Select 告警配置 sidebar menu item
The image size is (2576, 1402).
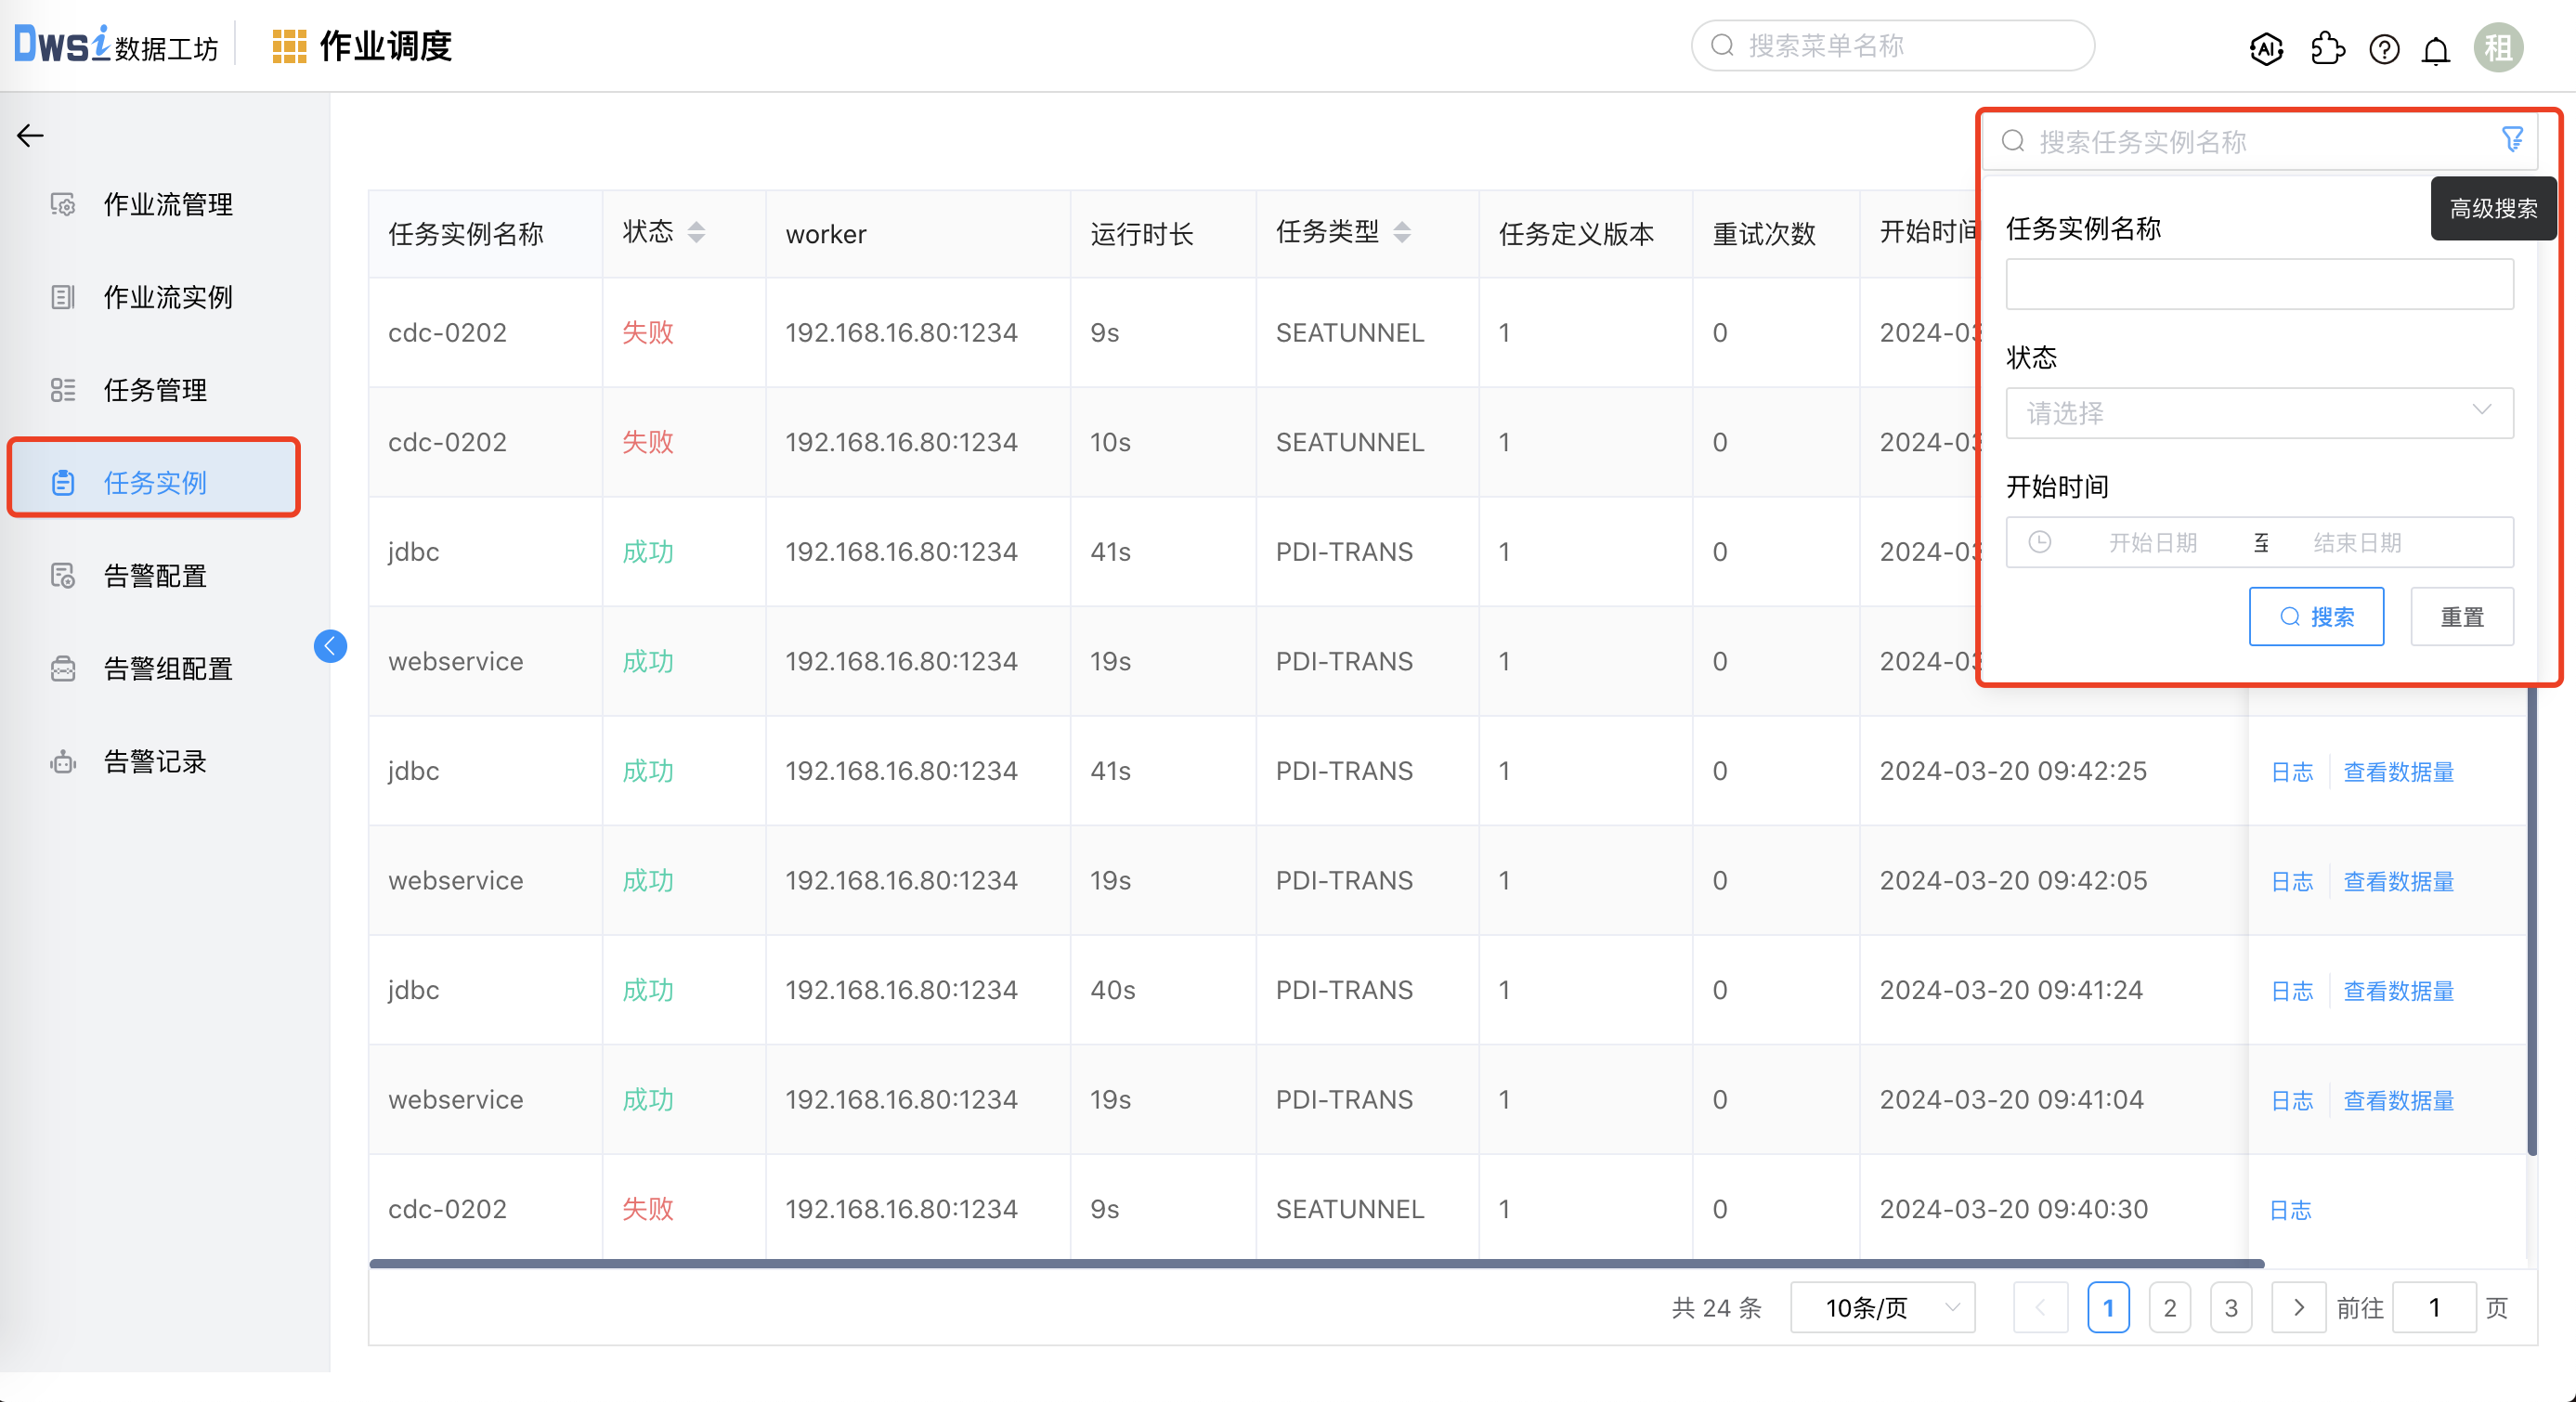(x=155, y=575)
